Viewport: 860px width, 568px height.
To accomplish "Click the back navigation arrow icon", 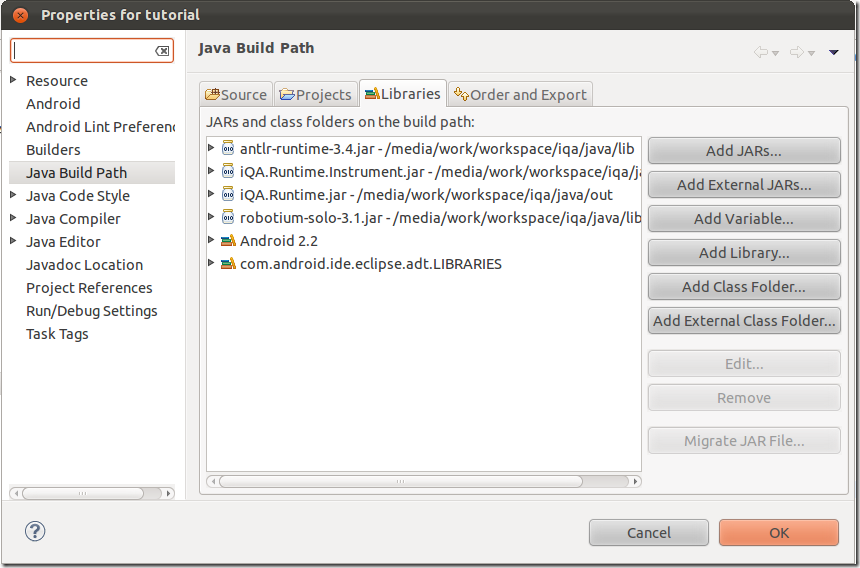I will pyautogui.click(x=761, y=52).
